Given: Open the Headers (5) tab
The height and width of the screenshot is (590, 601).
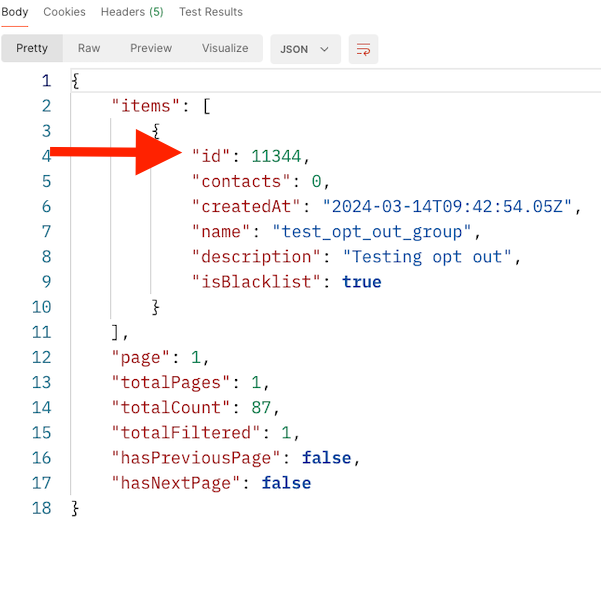Looking at the screenshot, I should point(132,12).
